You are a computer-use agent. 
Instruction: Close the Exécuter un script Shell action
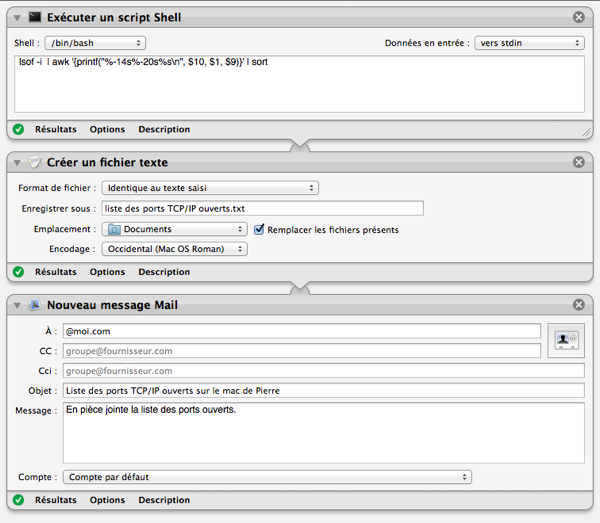click(x=579, y=18)
